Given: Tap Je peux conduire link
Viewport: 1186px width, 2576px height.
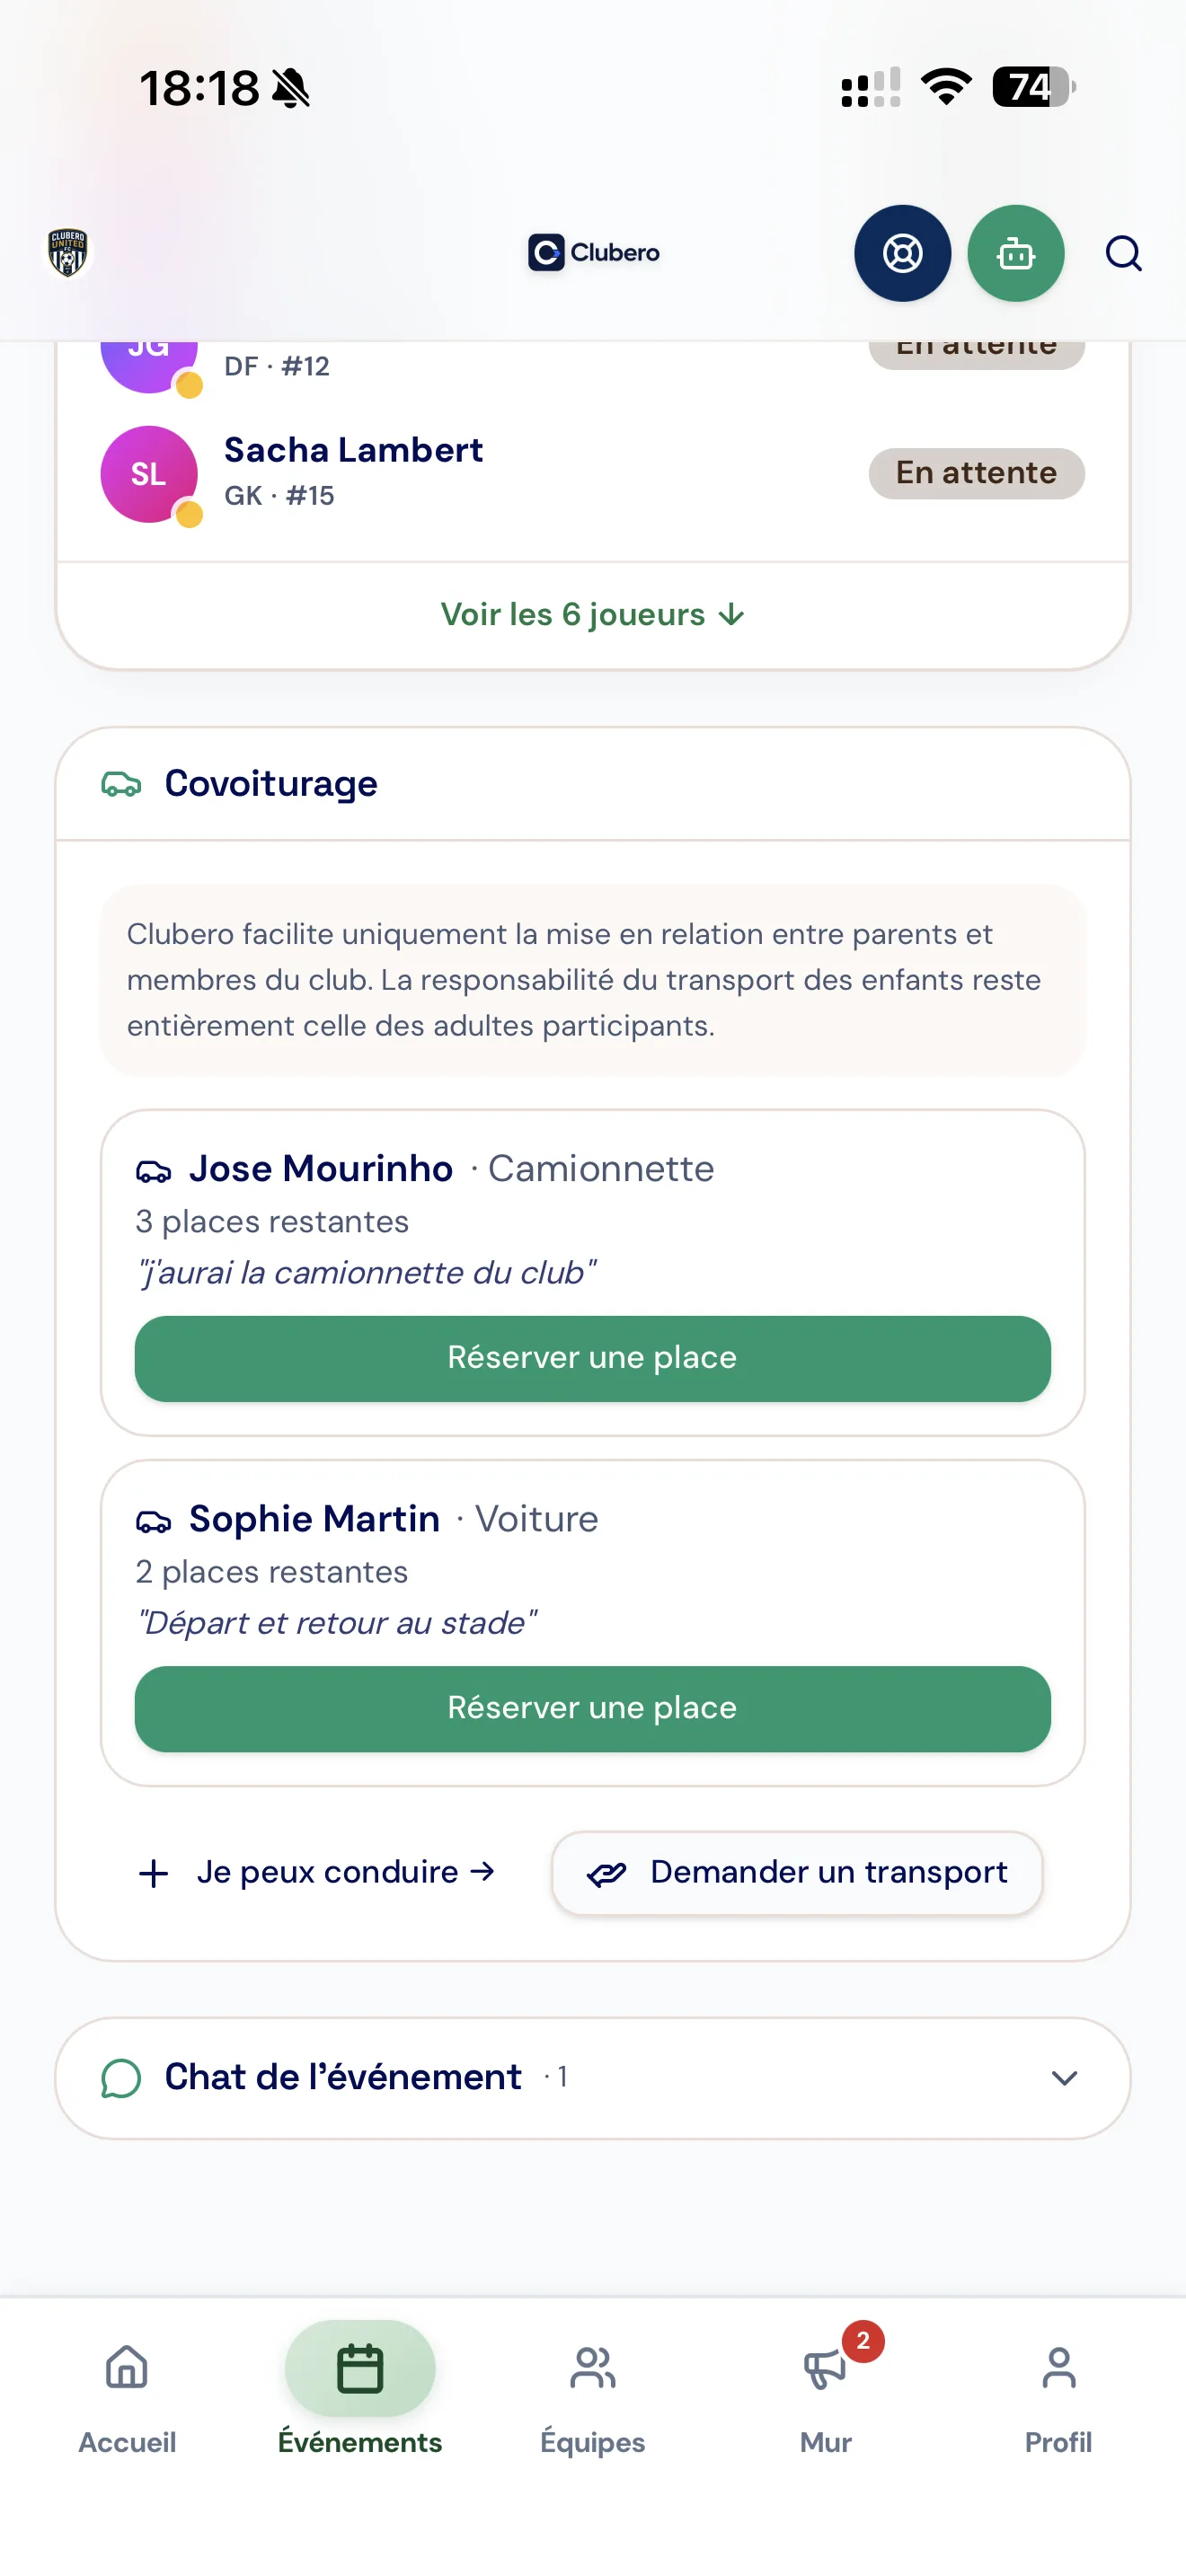Looking at the screenshot, I should click(x=316, y=1872).
